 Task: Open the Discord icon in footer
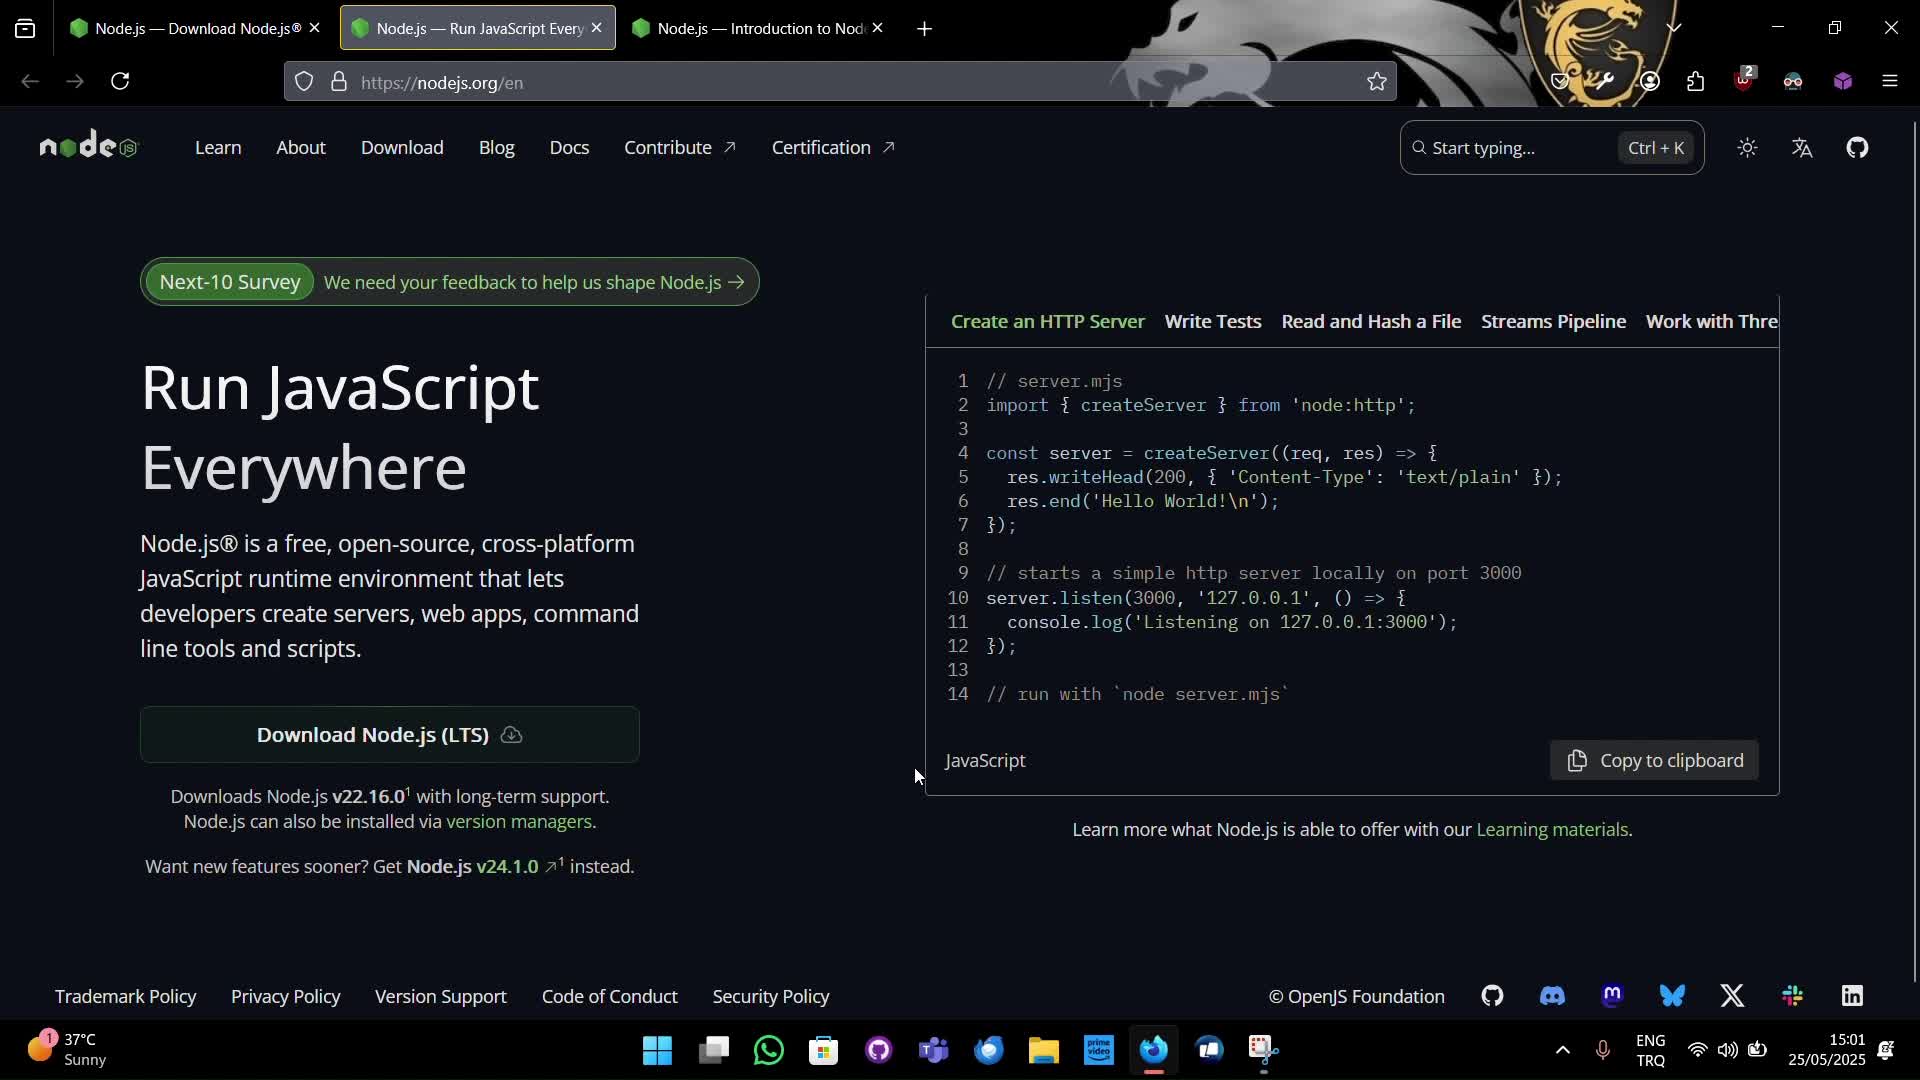point(1552,996)
